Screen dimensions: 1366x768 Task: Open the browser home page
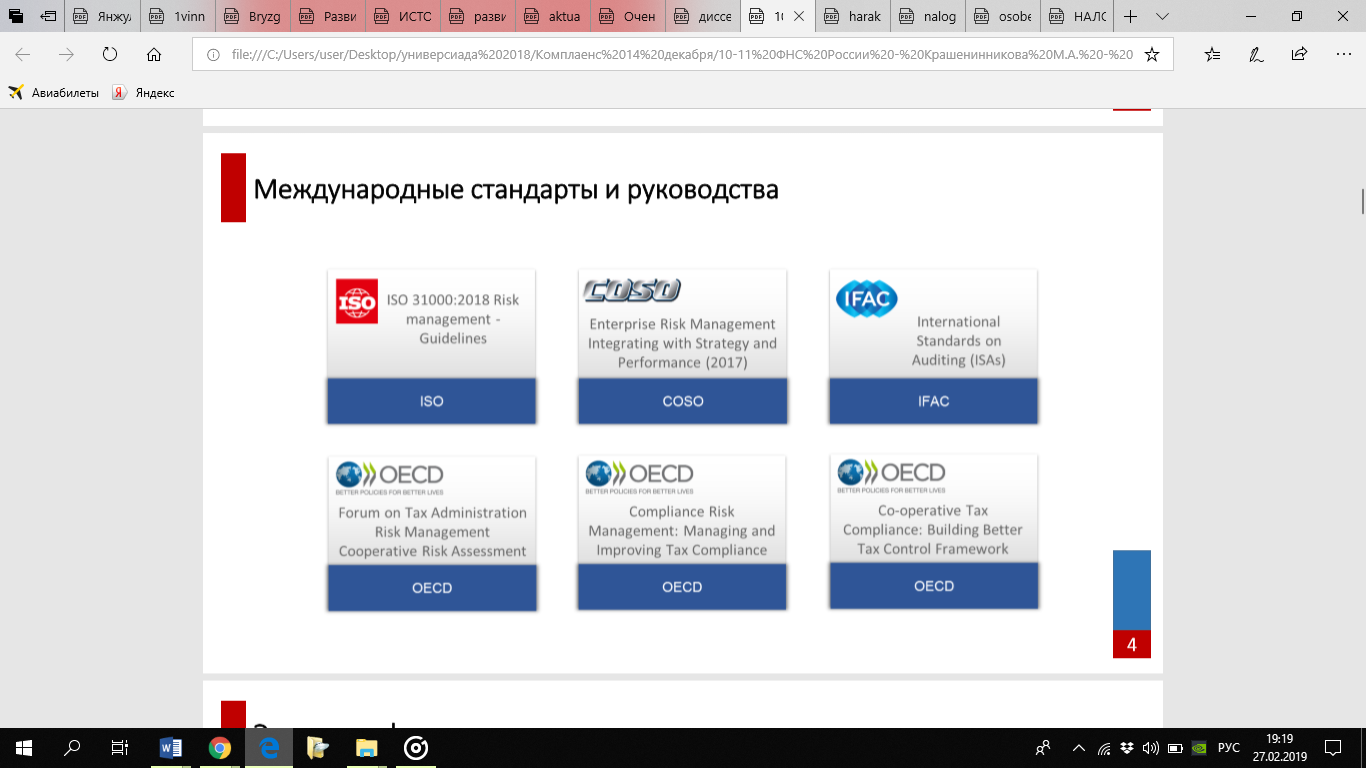153,55
